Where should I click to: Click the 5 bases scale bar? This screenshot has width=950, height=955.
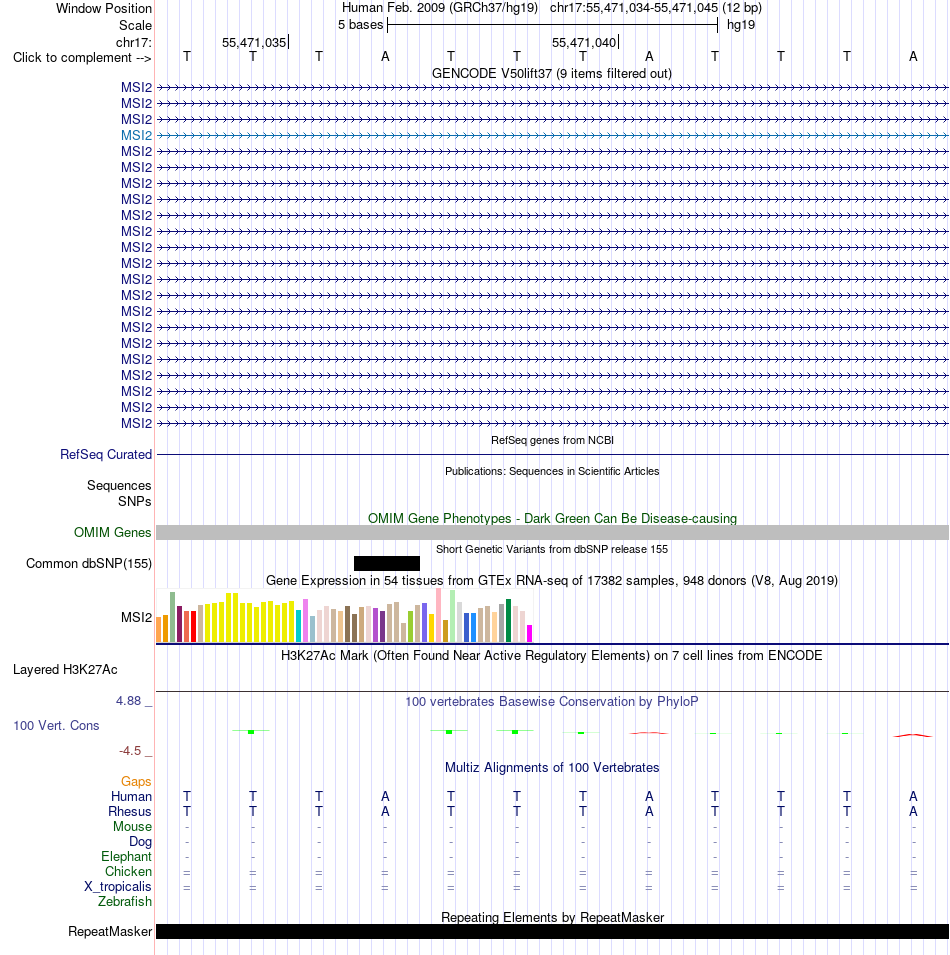point(552,25)
